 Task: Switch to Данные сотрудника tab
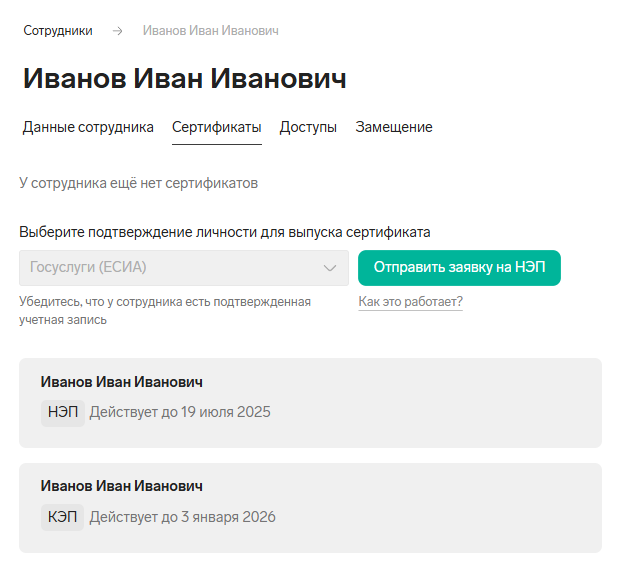(88, 127)
